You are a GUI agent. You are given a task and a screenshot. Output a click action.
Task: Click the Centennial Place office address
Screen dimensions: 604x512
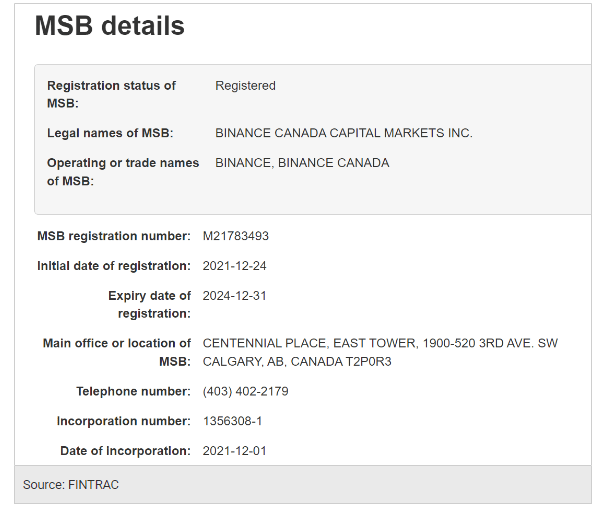[380, 352]
